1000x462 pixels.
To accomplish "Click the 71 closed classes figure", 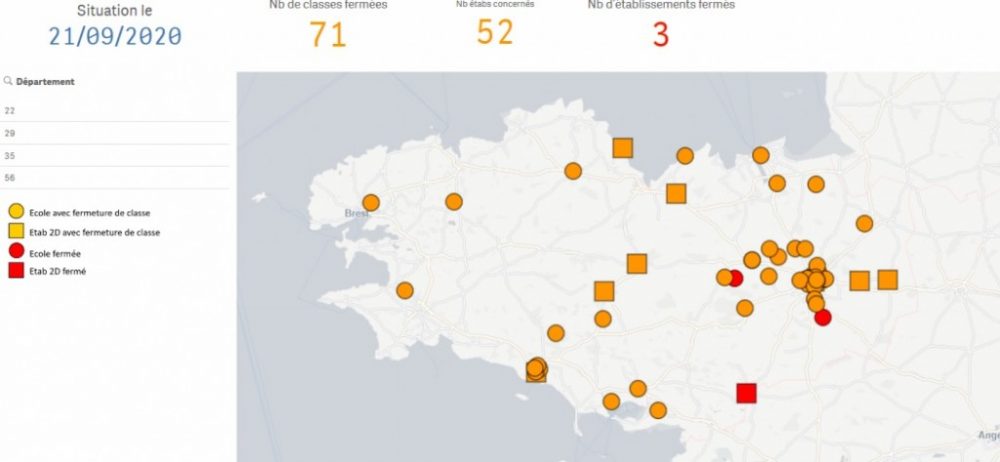I will click(x=327, y=36).
